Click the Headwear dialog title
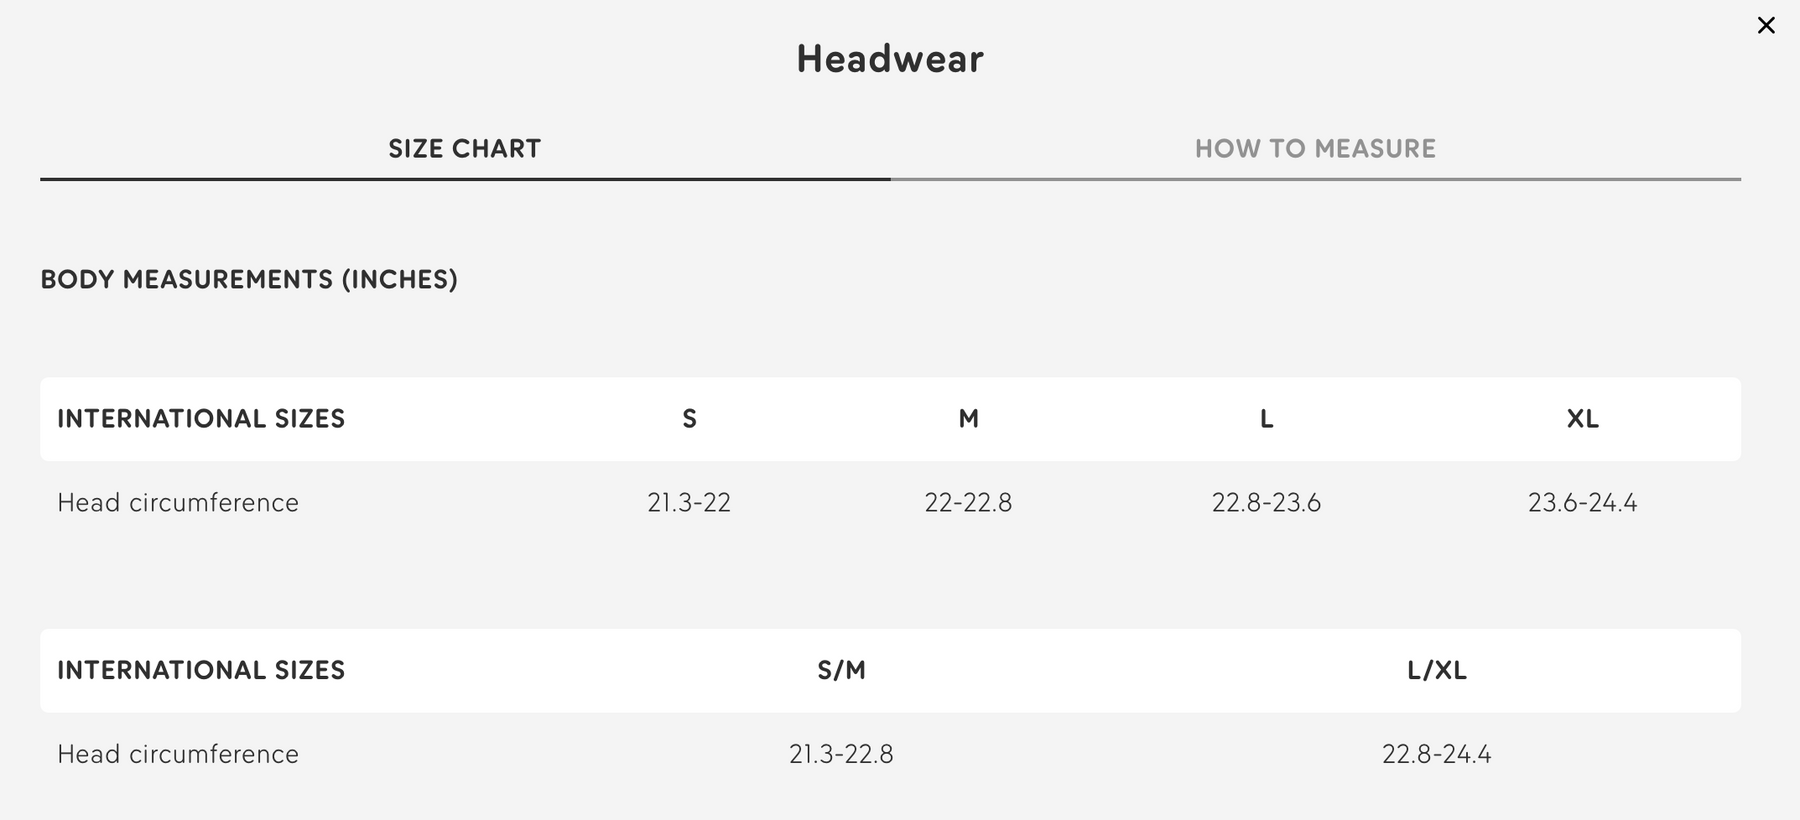This screenshot has width=1800, height=820. click(x=890, y=59)
